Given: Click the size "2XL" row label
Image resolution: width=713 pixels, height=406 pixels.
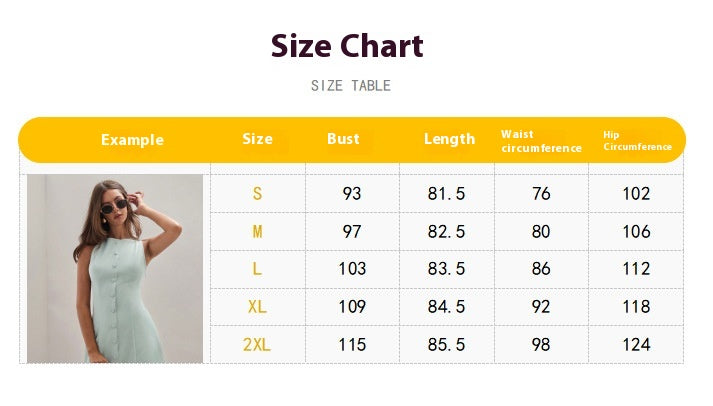Looking at the screenshot, I should point(257,345).
